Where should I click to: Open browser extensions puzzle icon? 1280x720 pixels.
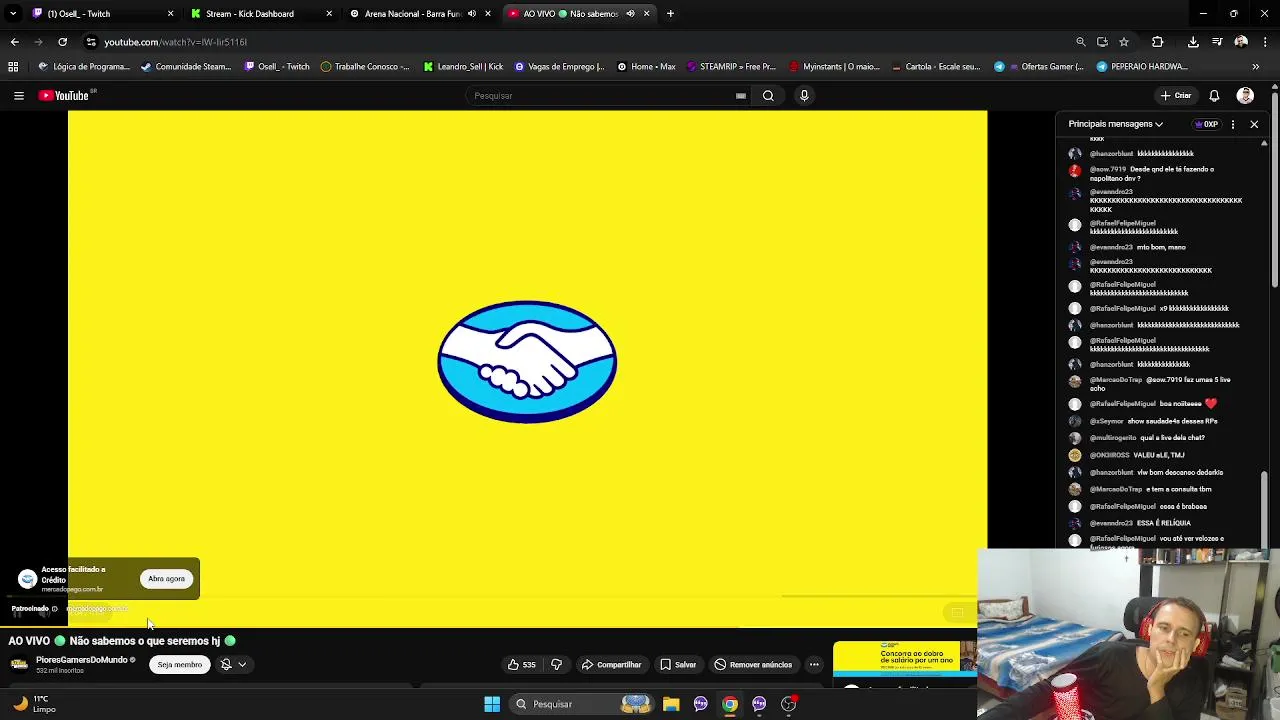point(1158,42)
